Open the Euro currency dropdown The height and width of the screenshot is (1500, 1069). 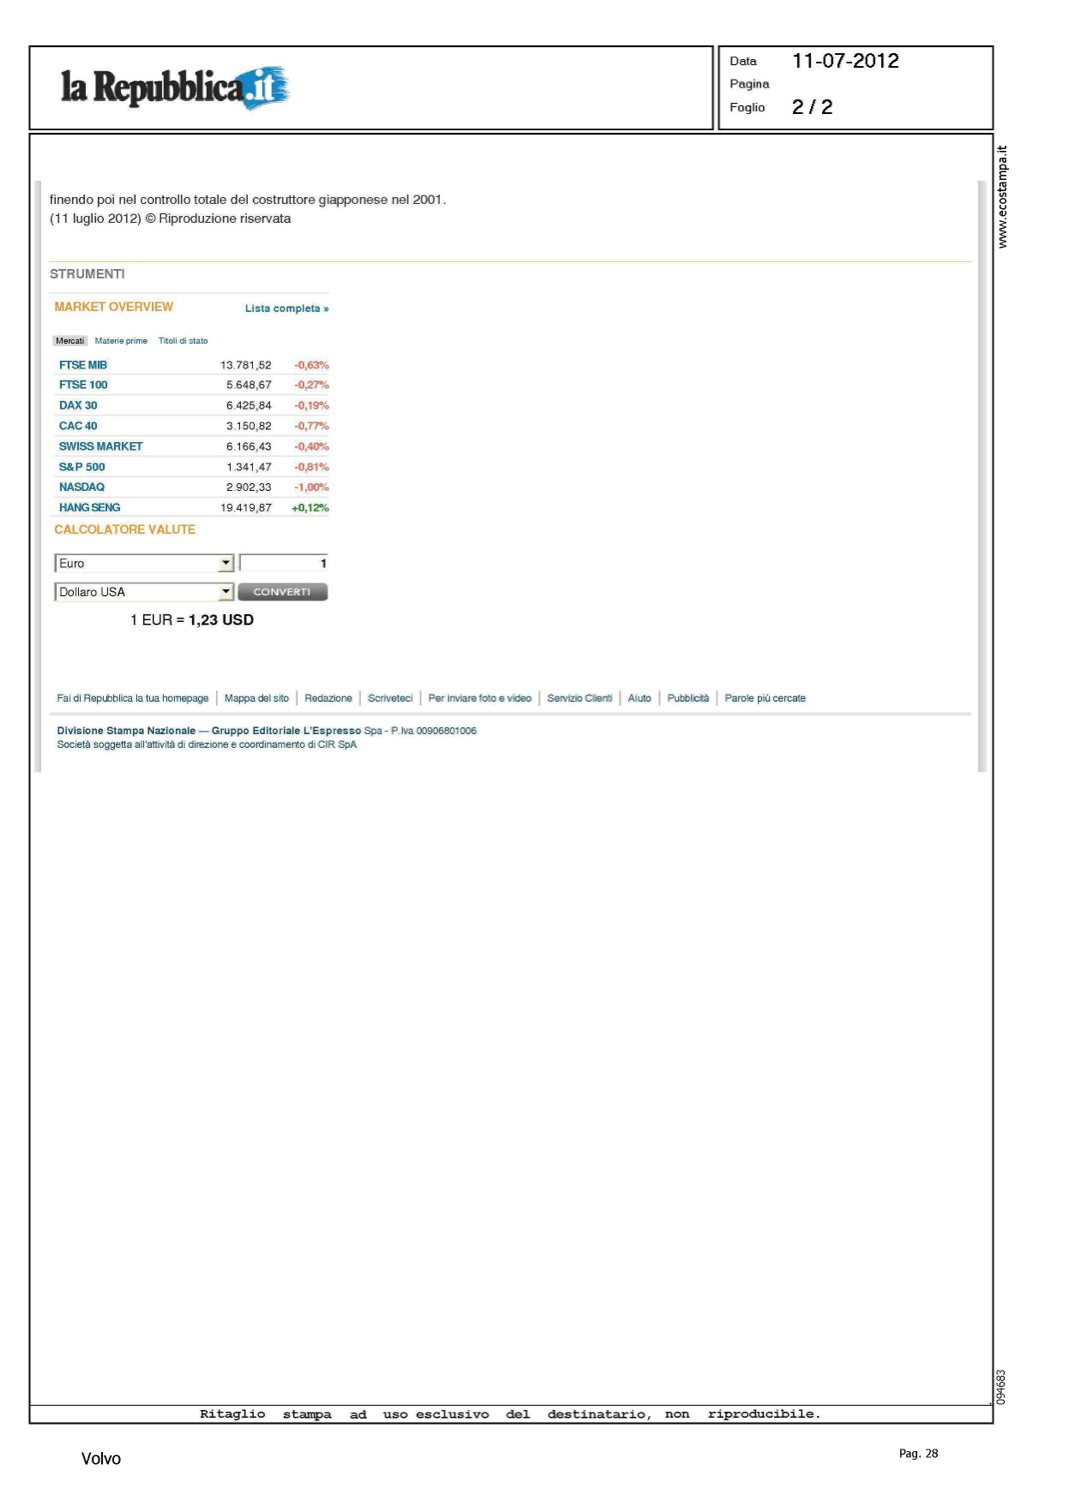pos(226,564)
